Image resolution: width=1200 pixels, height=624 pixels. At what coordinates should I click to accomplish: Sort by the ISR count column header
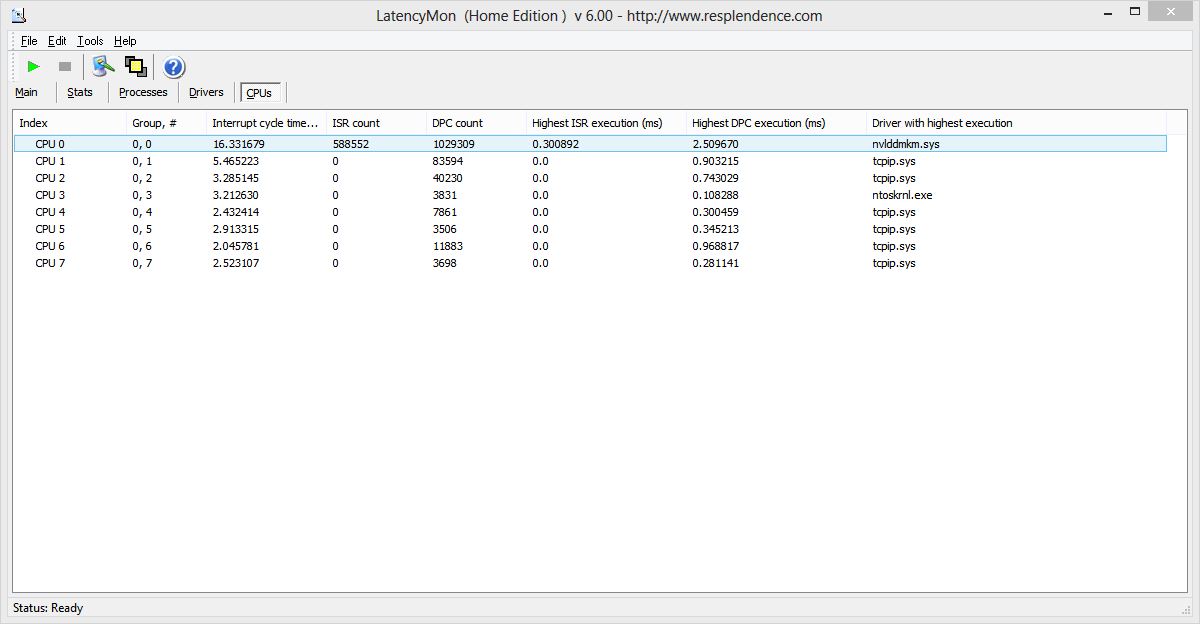click(377, 123)
